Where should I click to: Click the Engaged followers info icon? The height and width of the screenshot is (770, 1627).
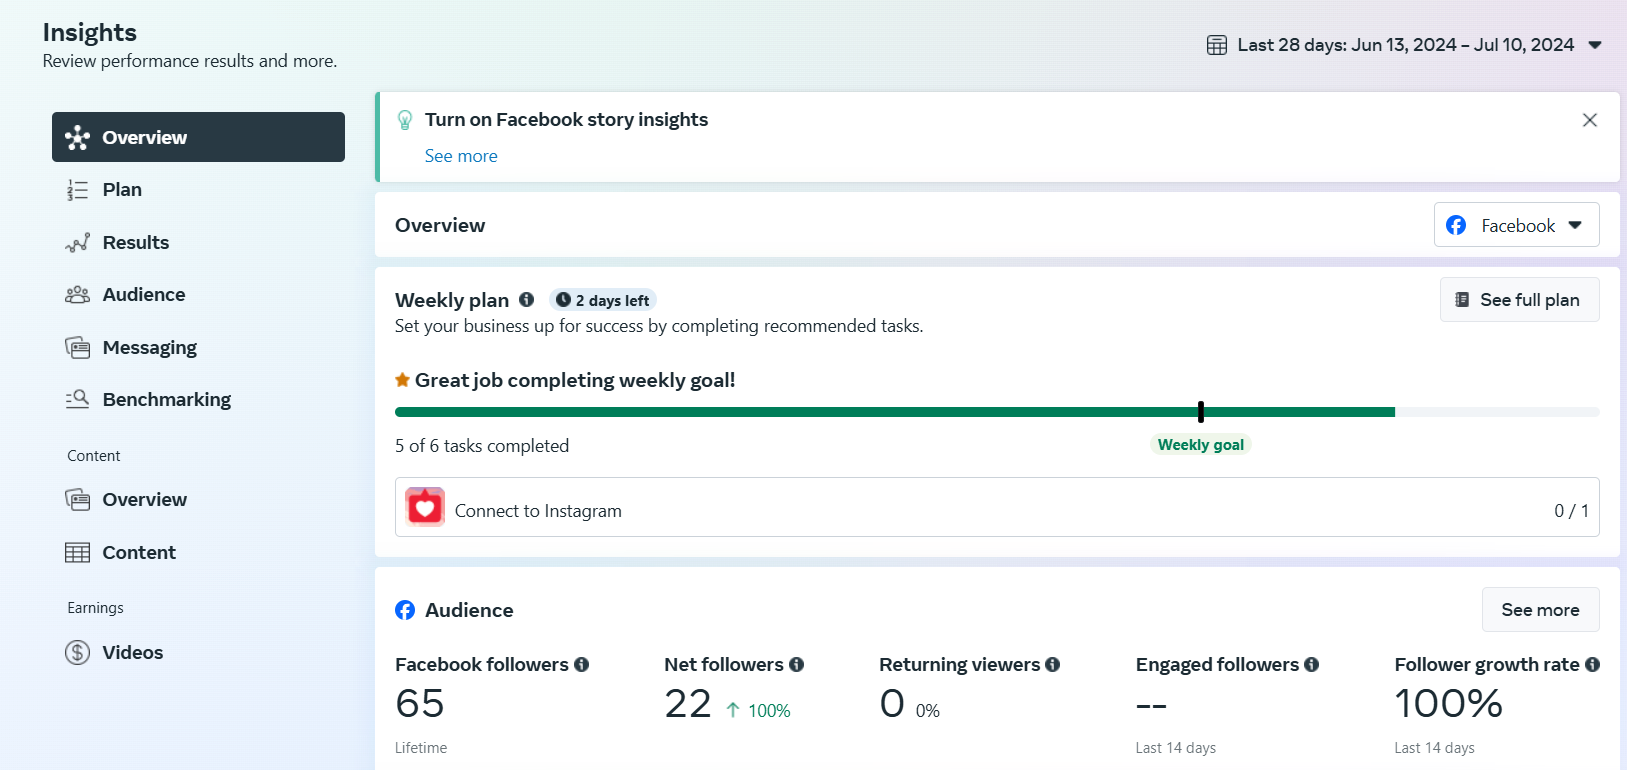[x=1312, y=665]
